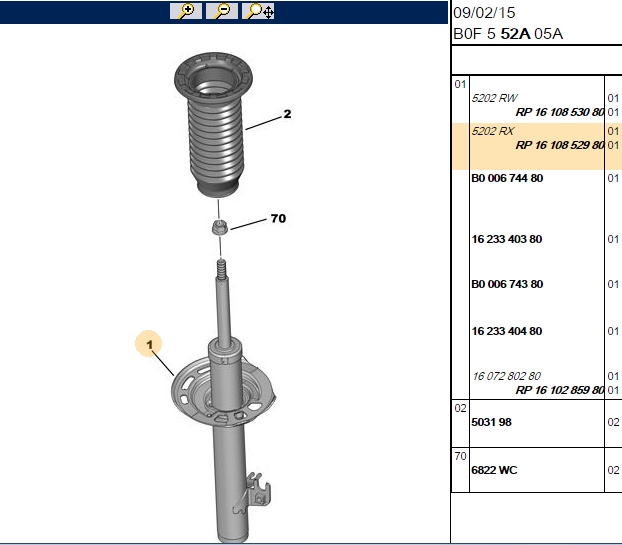Select part RP 16 102 859 80
622x545 pixels.
(560, 390)
